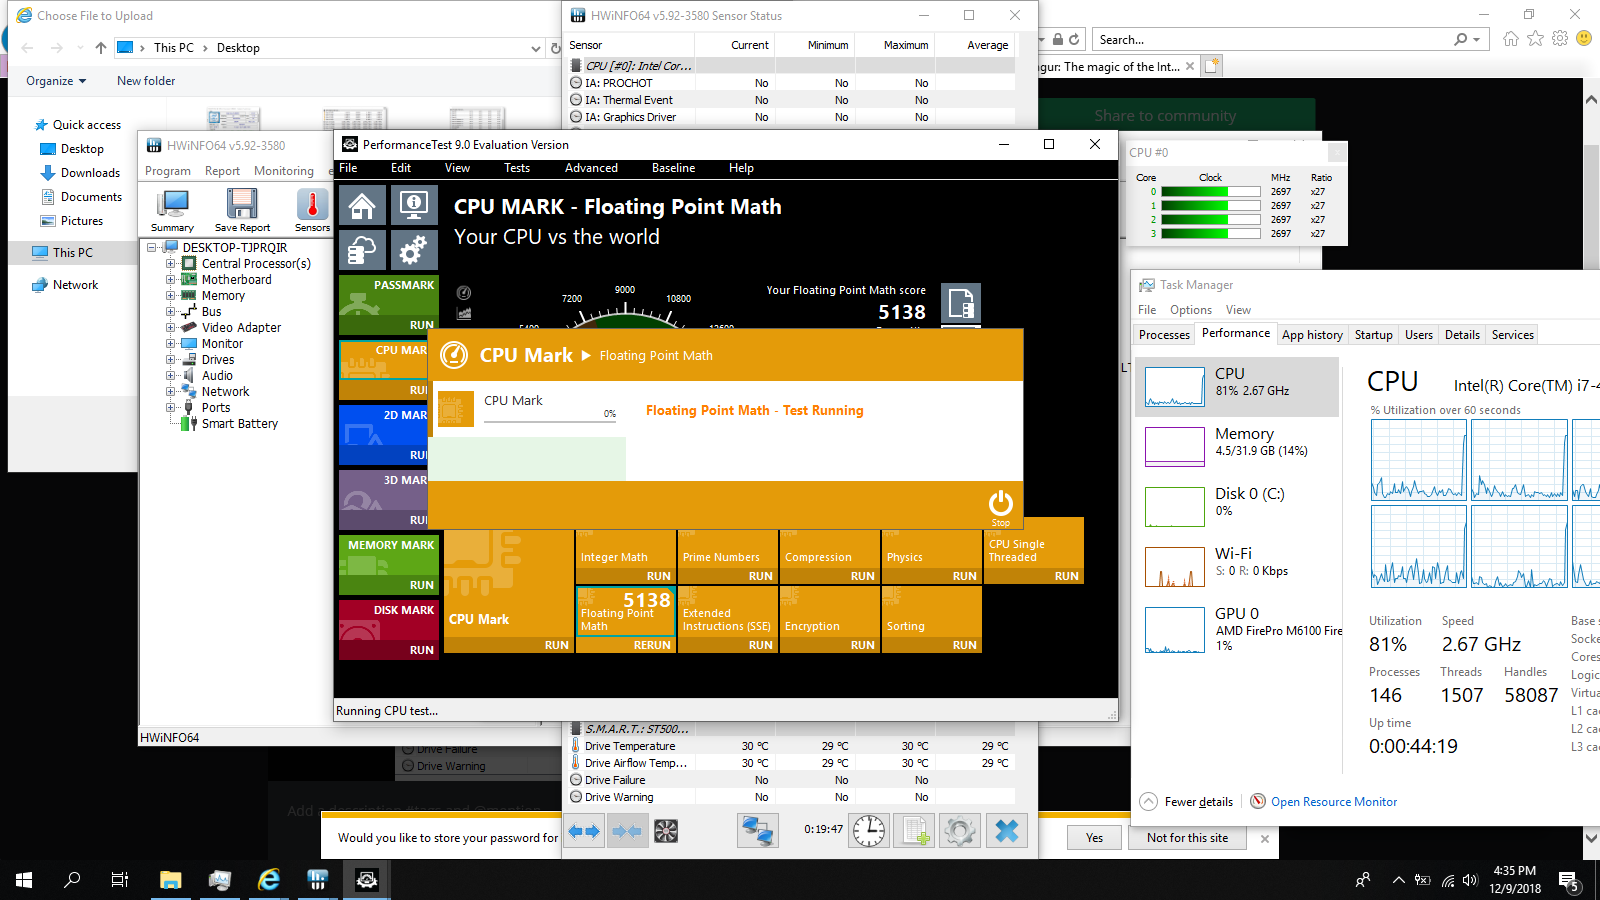
Task: Rerun Floating Point Math test
Action: (625, 620)
